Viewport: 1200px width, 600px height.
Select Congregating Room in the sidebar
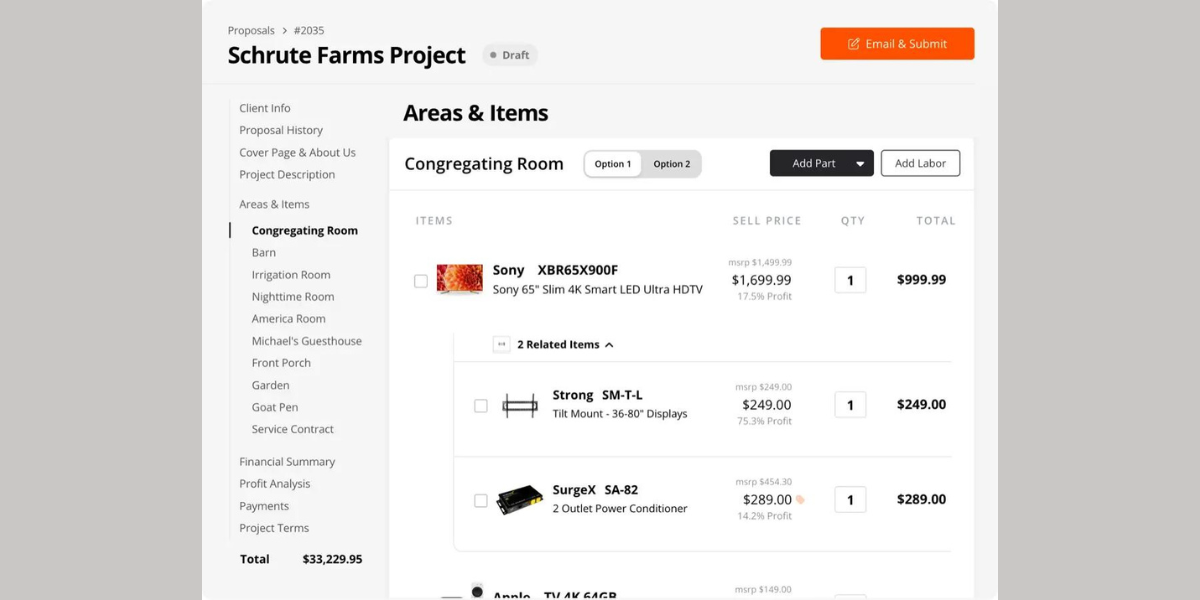[305, 230]
